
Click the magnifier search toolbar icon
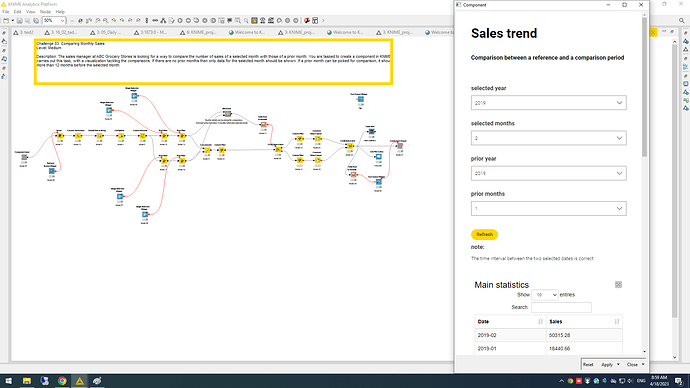[246, 21]
